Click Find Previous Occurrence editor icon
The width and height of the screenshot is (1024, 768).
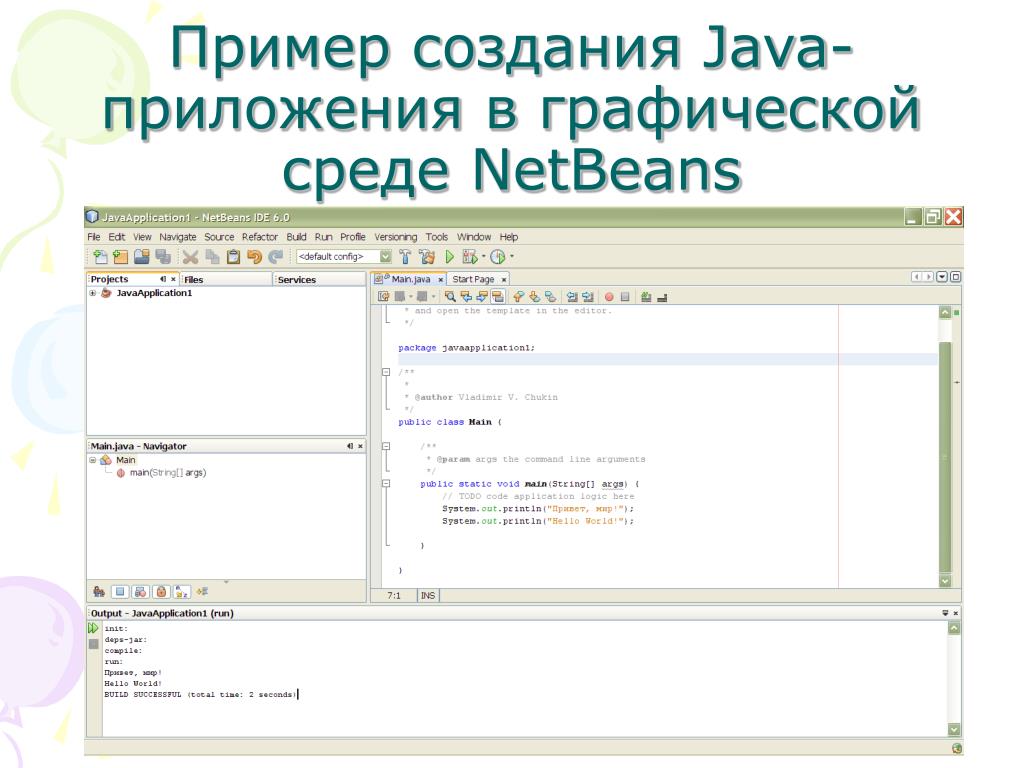pyautogui.click(x=466, y=296)
